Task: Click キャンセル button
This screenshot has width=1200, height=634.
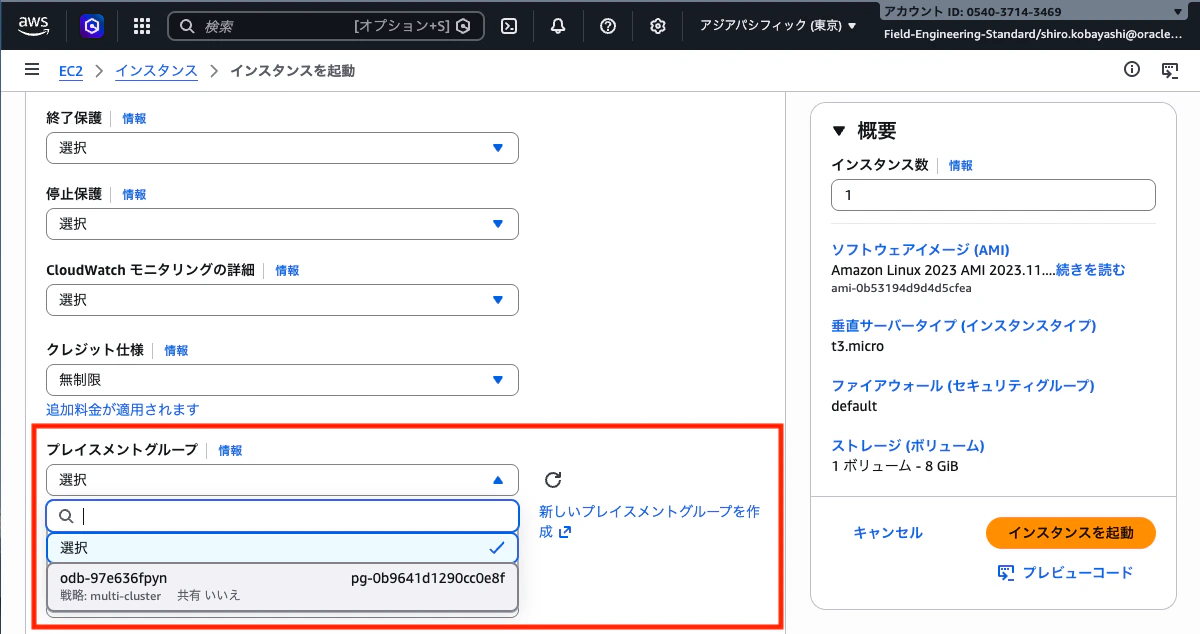Action: click(x=888, y=533)
